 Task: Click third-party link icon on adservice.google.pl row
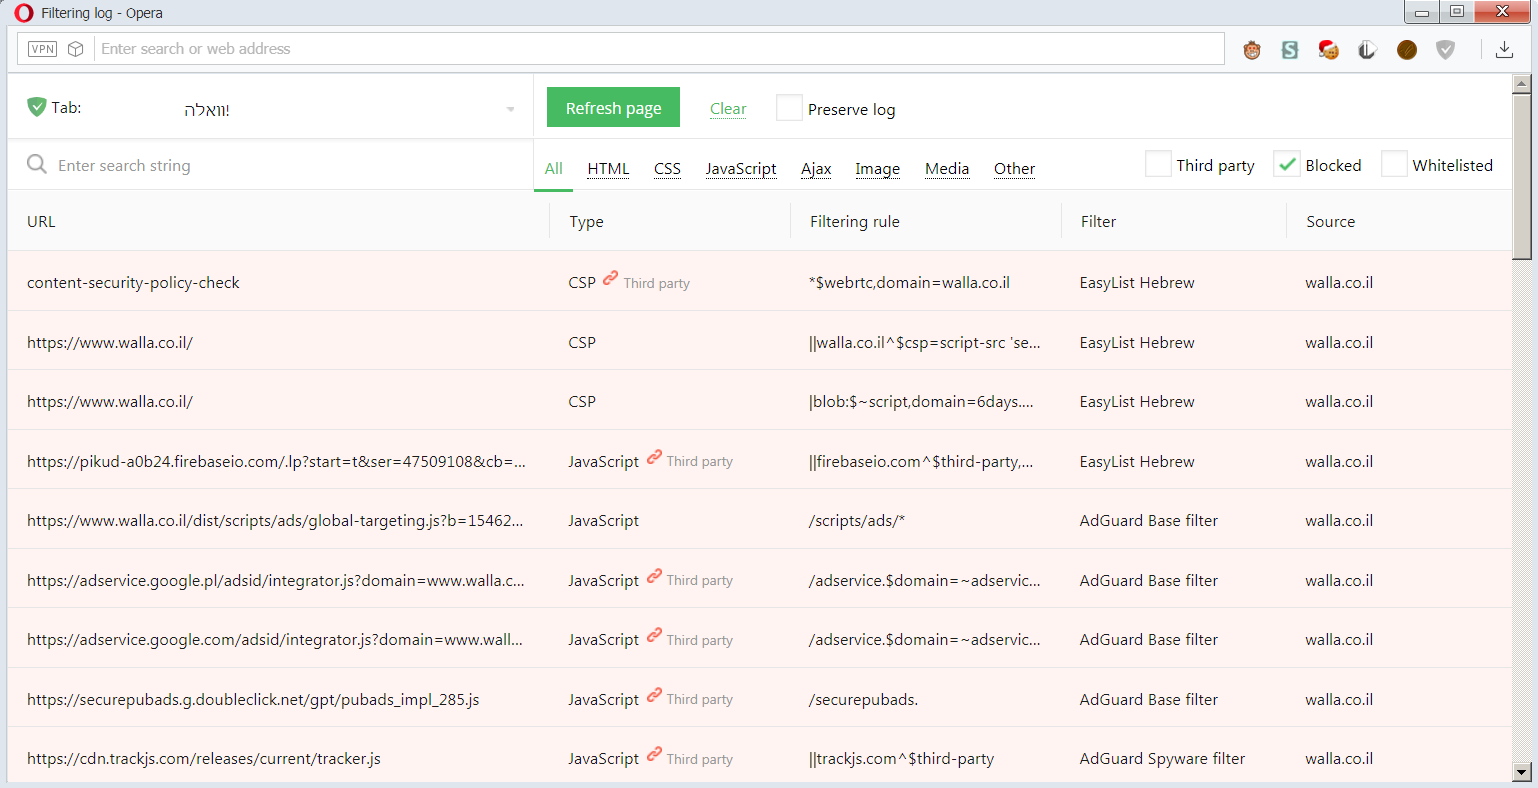coord(654,576)
